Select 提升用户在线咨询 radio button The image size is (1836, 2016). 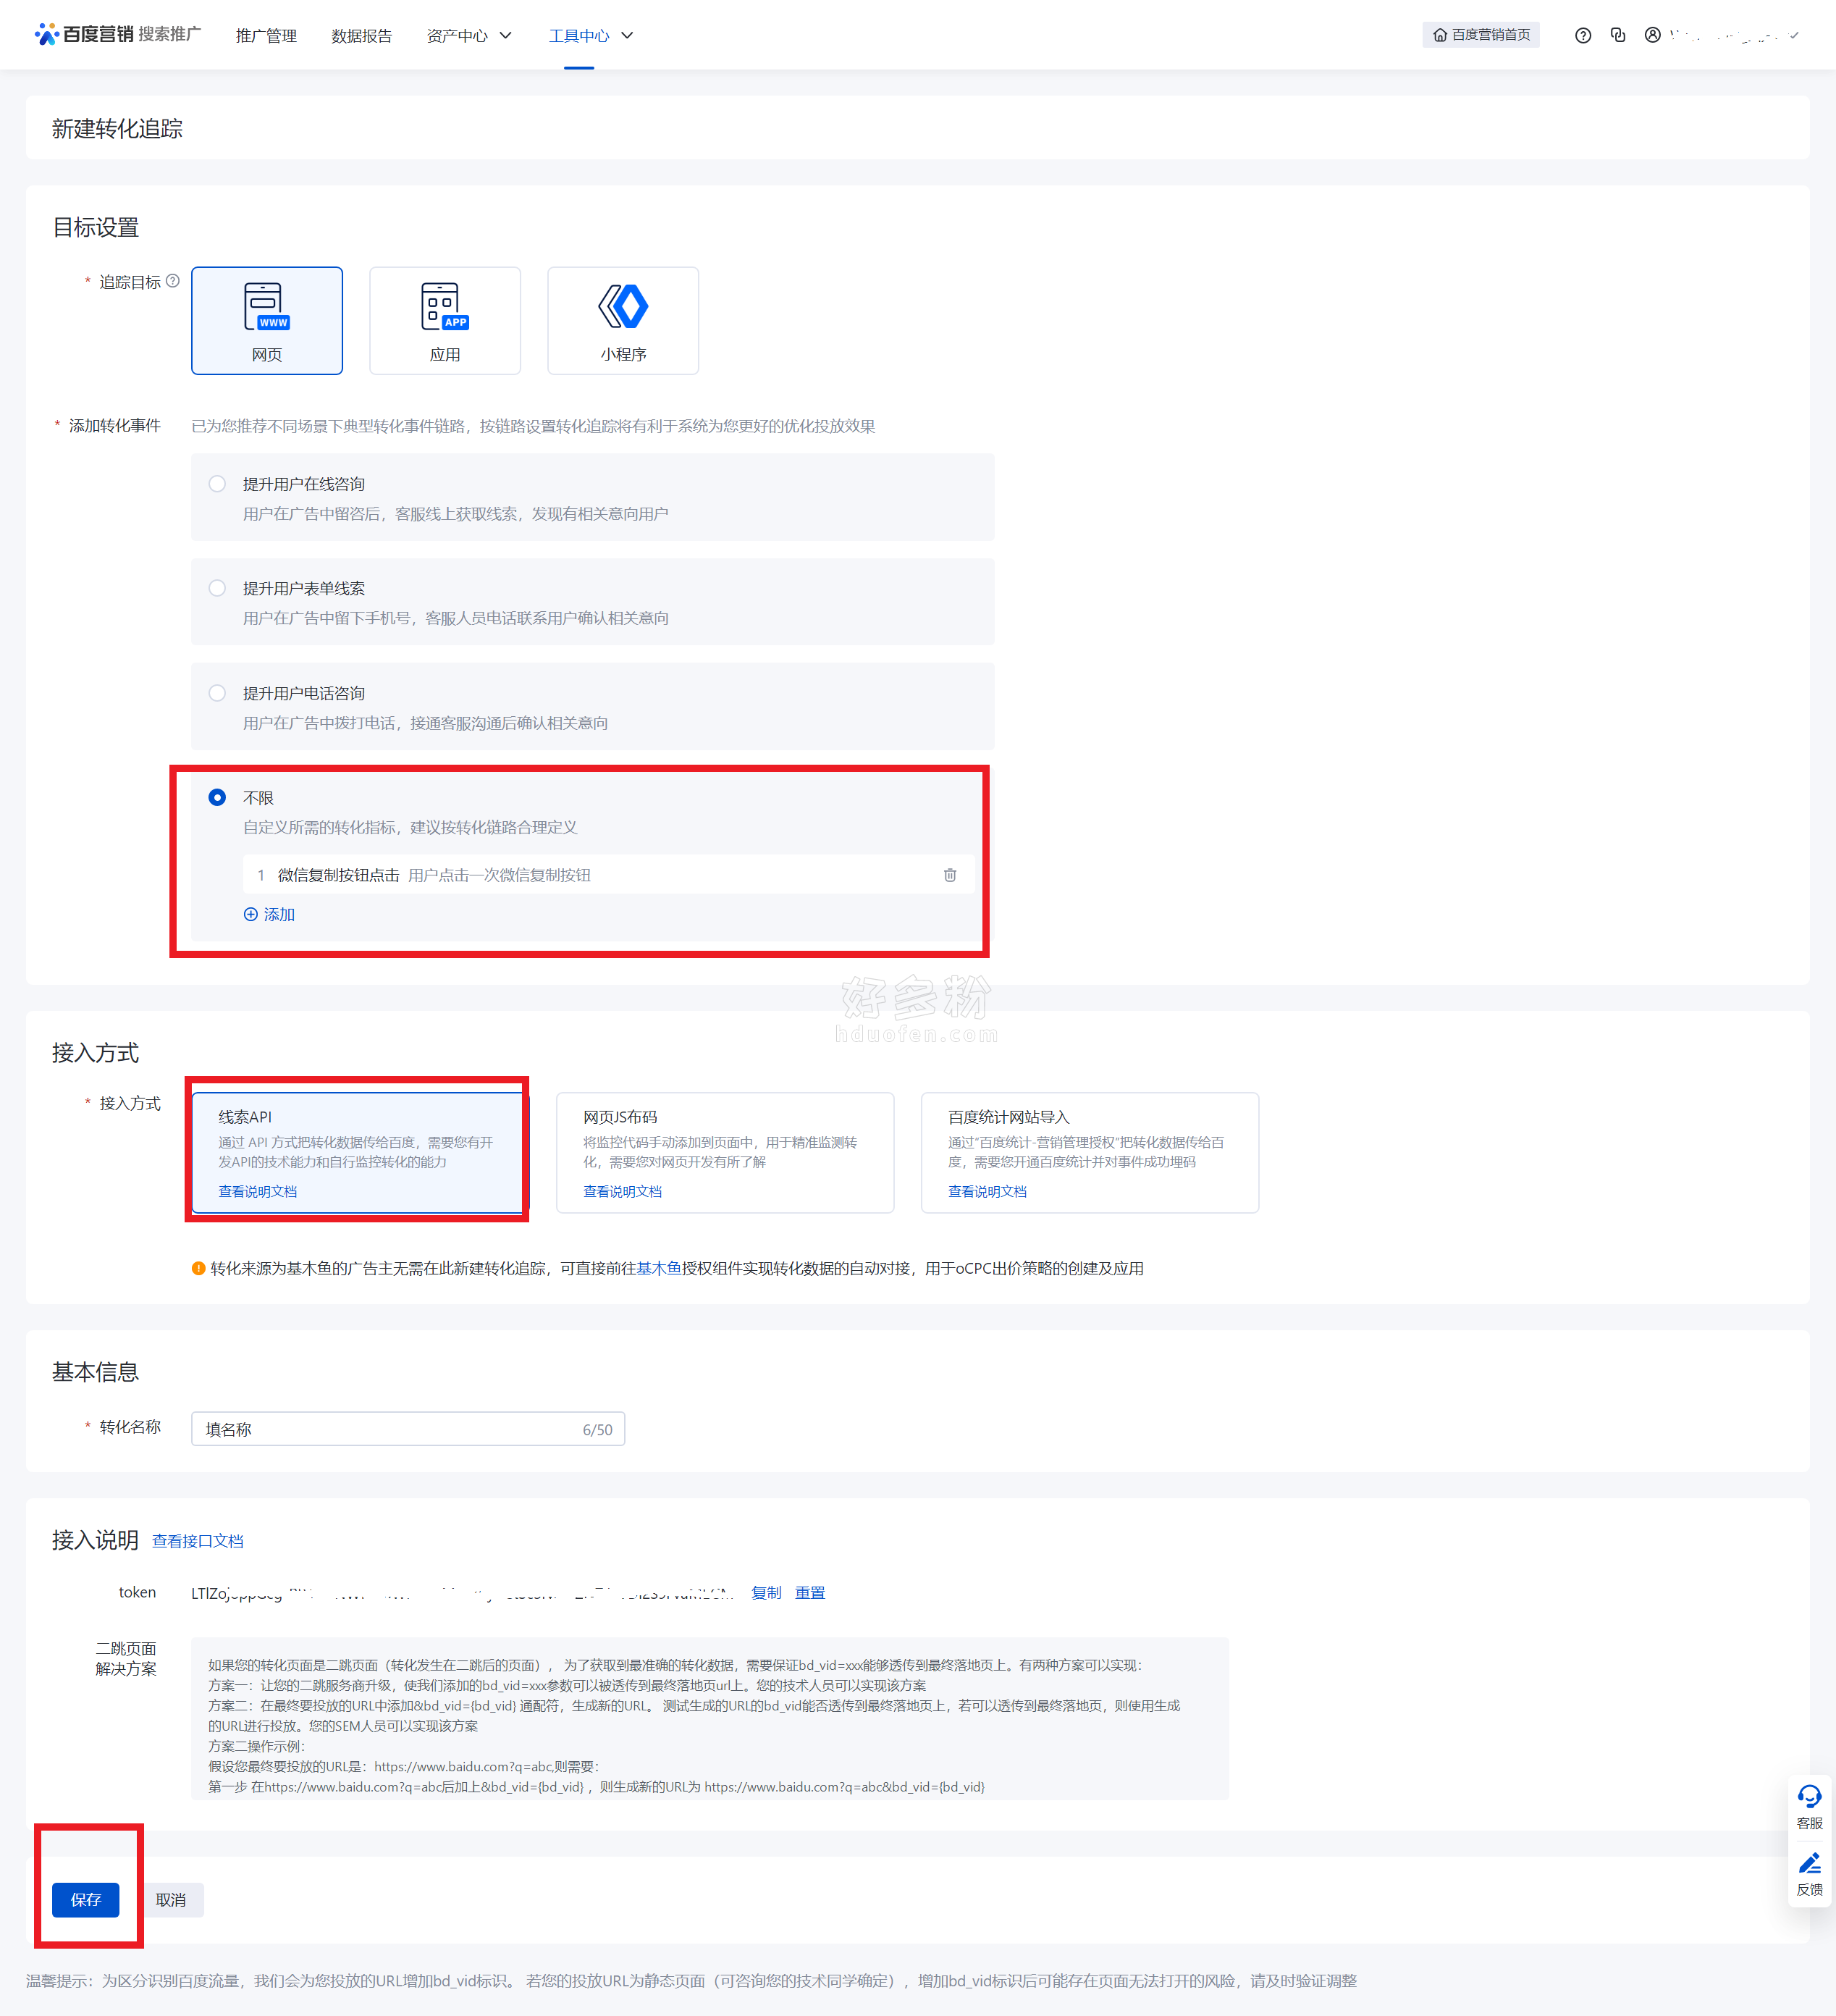tap(217, 484)
